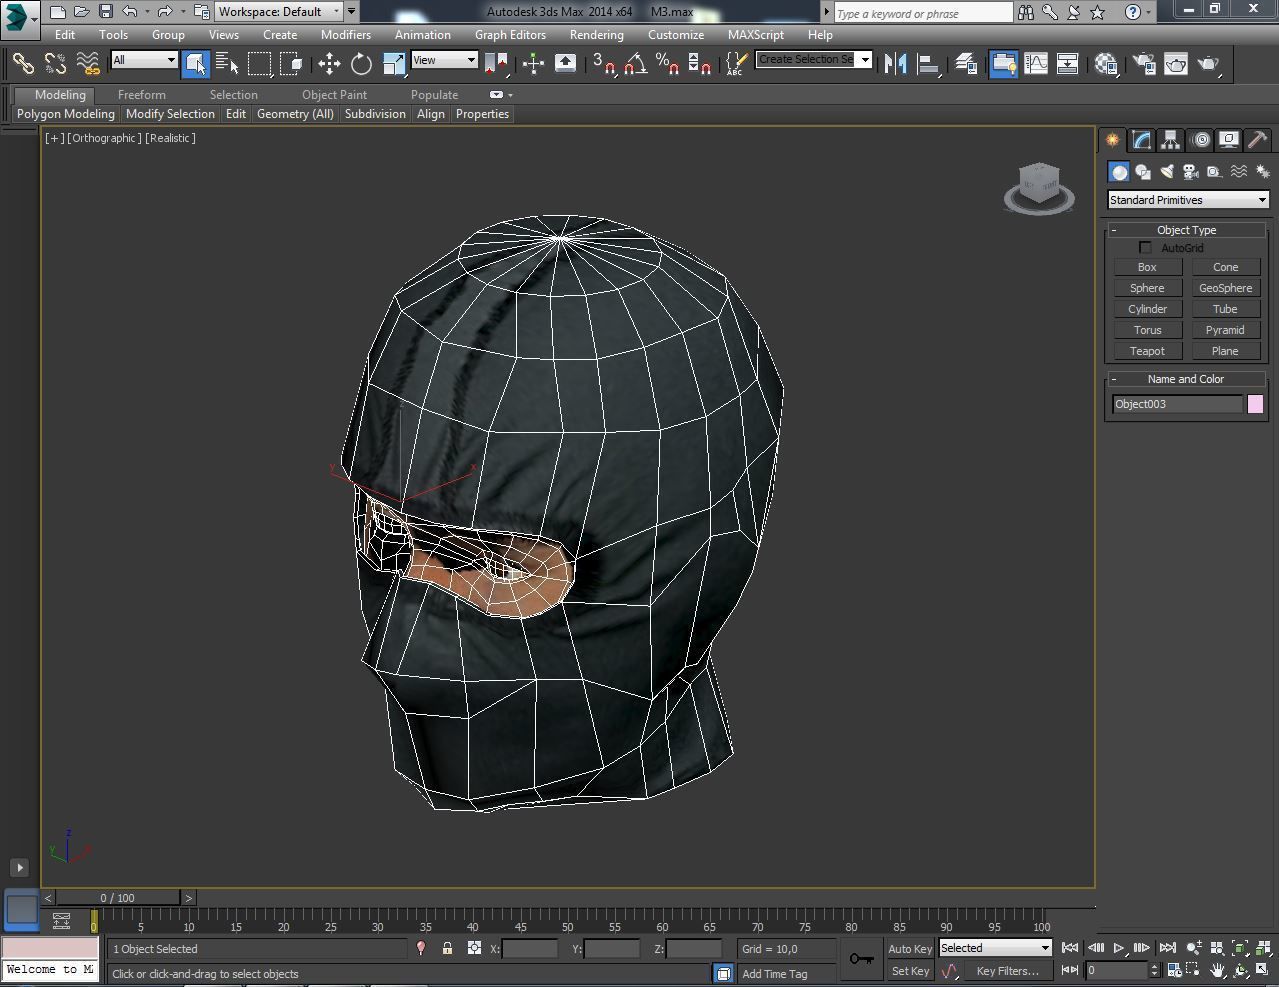Image resolution: width=1279 pixels, height=987 pixels.
Task: Toggle the Graphite ribbon icon
Action: pos(1003,64)
